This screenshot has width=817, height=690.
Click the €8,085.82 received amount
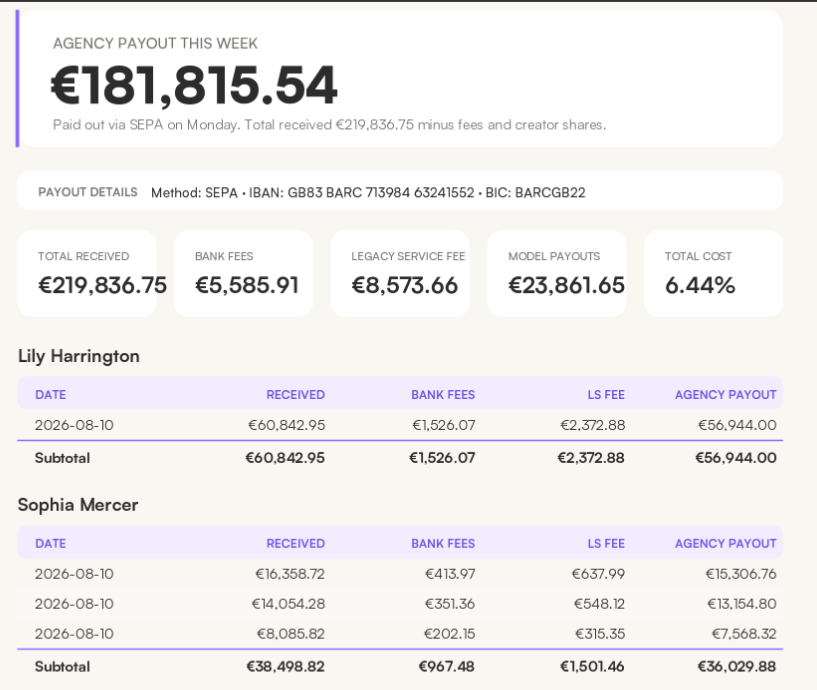pos(291,634)
